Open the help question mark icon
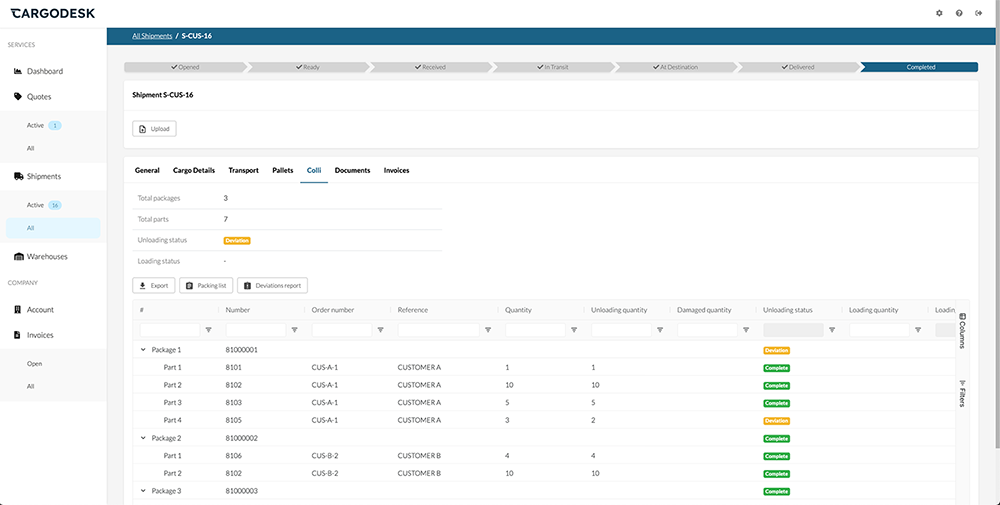Viewport: 1000px width, 505px height. [959, 13]
